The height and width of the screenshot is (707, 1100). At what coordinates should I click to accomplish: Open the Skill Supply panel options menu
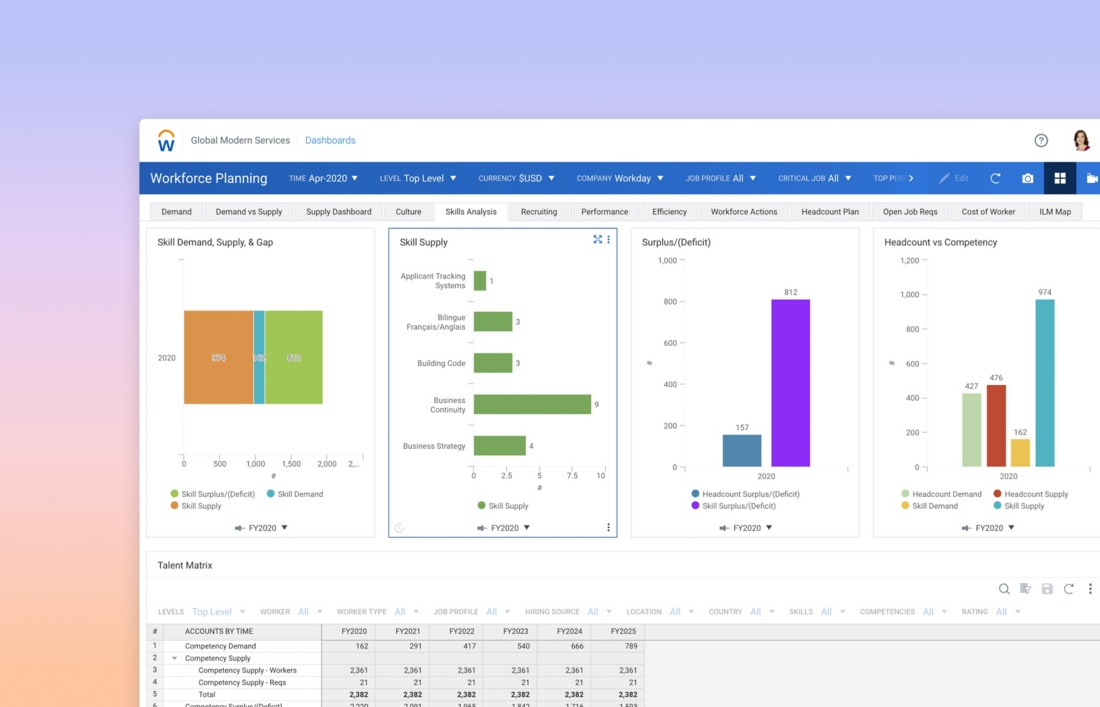tap(608, 239)
